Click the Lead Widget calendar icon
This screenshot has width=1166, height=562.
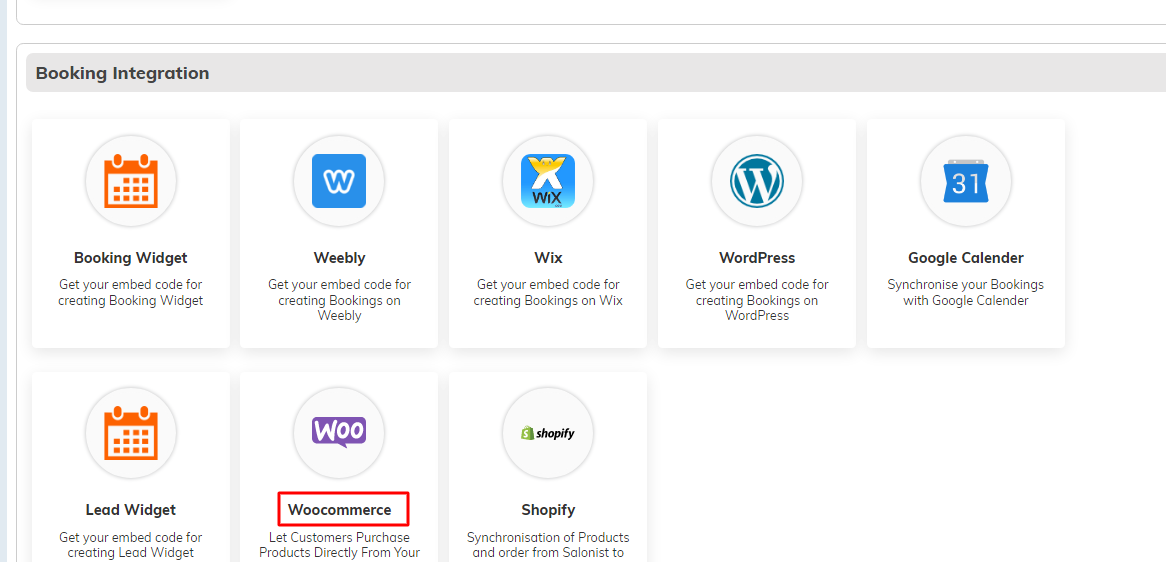(x=131, y=433)
